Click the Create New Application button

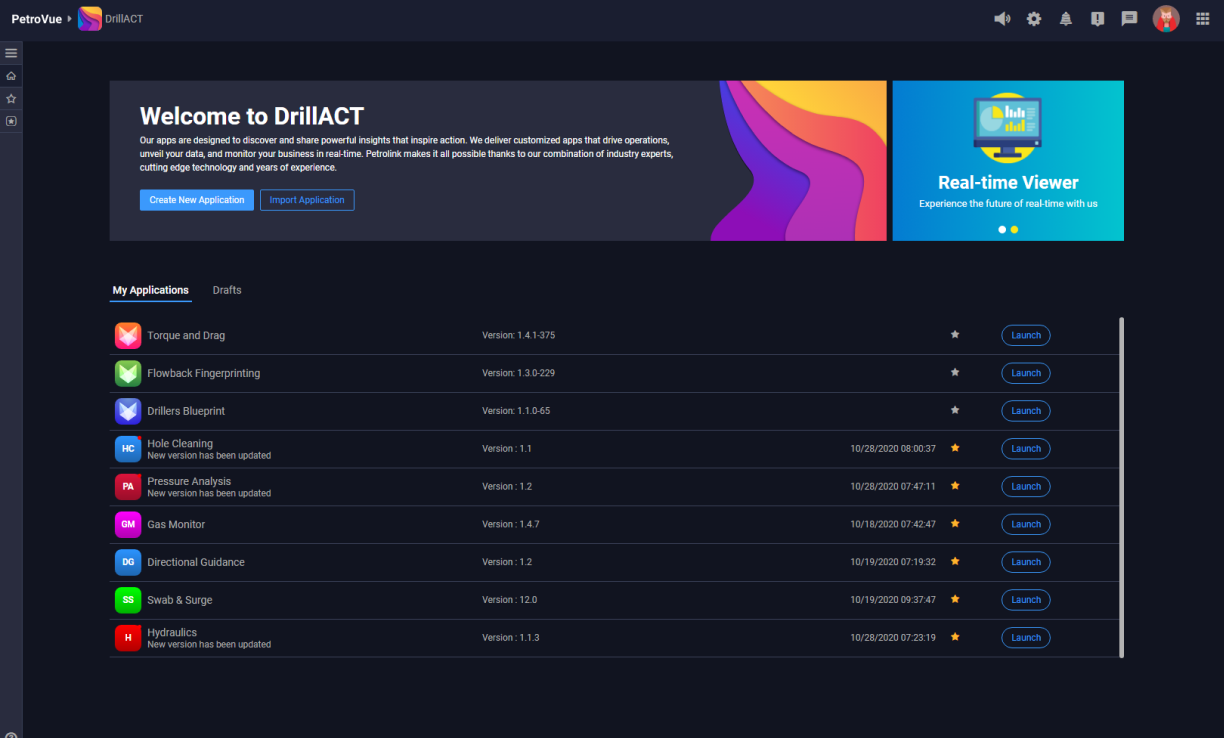click(197, 200)
